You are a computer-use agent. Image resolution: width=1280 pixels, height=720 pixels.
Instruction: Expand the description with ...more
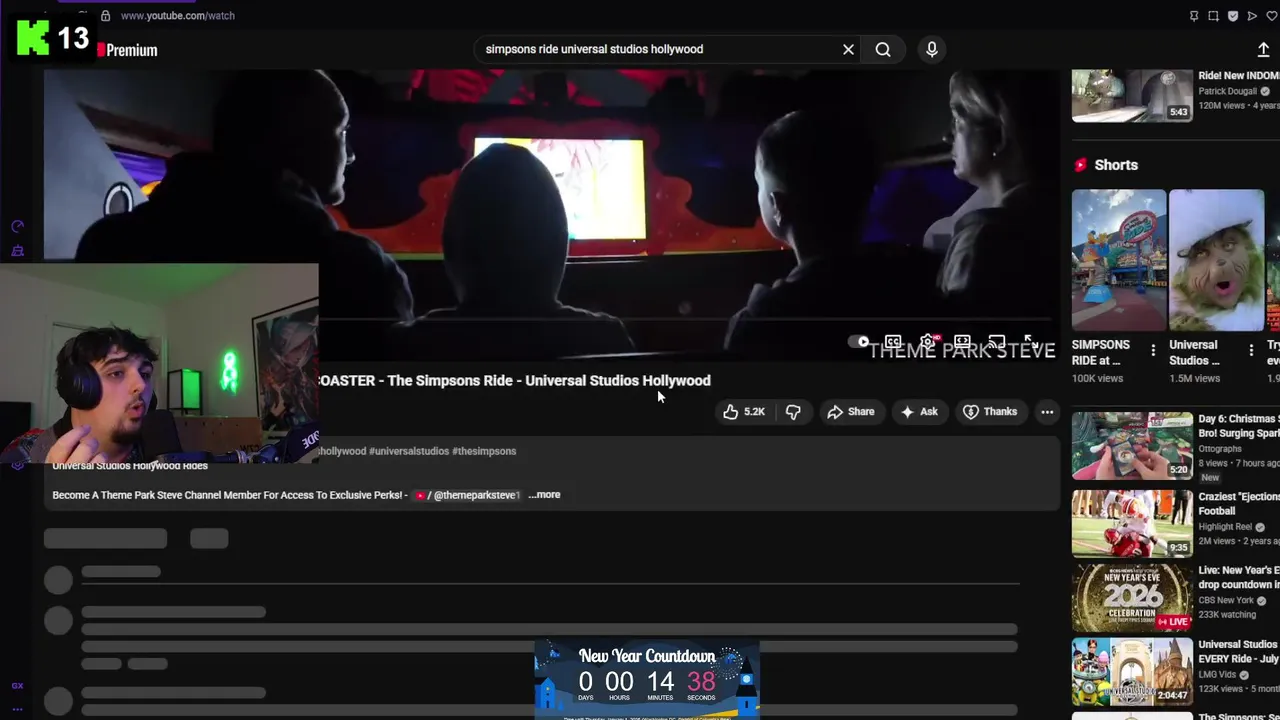coord(544,495)
